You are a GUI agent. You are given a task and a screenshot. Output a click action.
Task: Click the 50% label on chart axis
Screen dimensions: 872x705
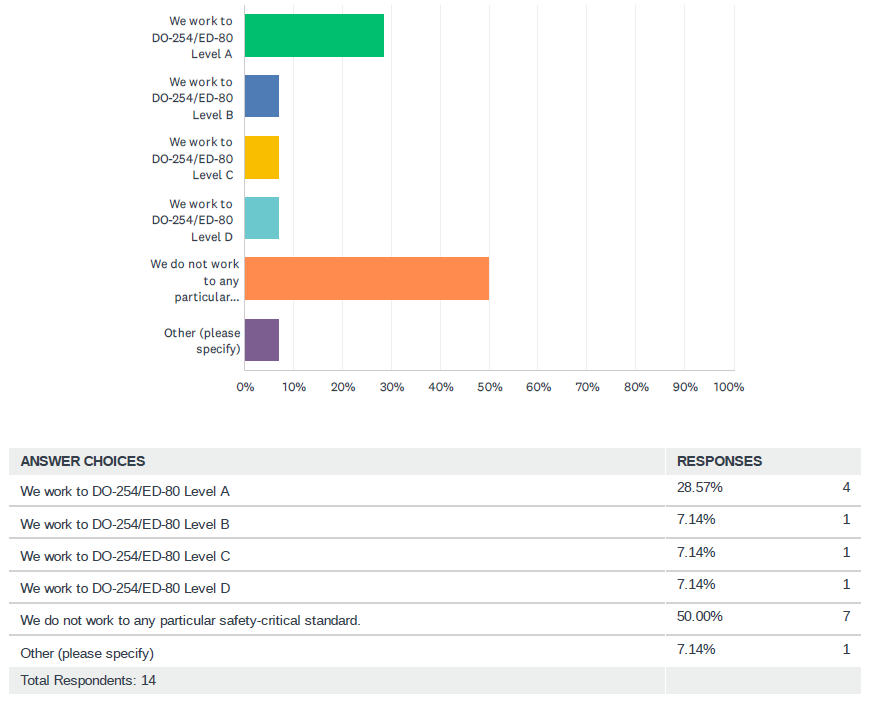pos(489,387)
